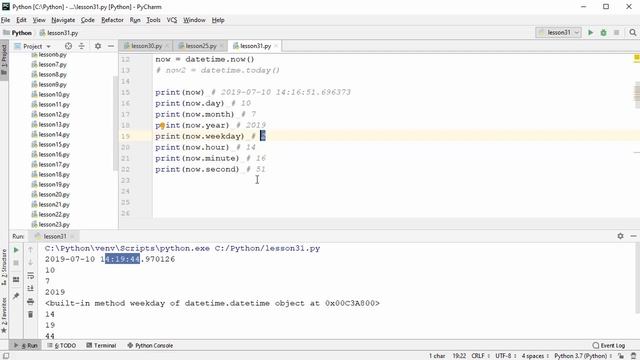Click the yellow inspection indicator in the editor corner

tap(636, 58)
